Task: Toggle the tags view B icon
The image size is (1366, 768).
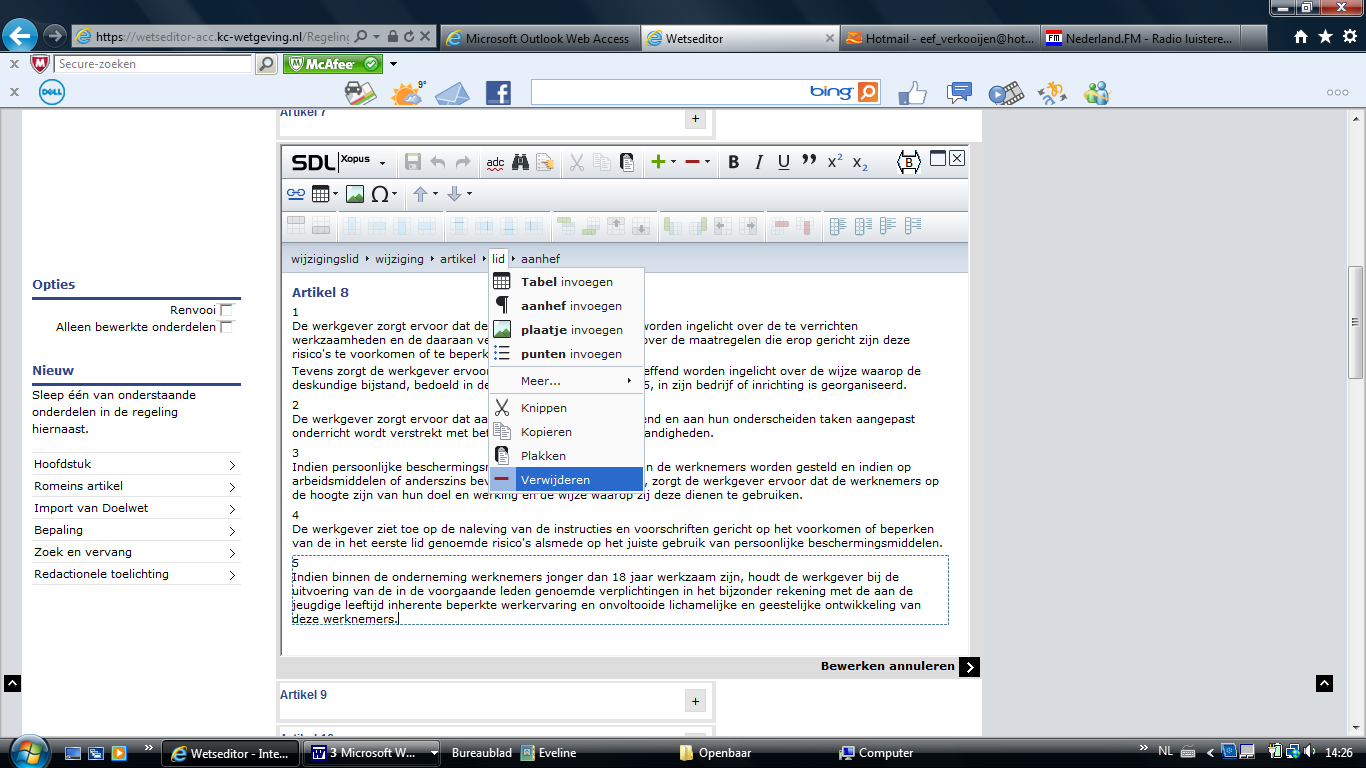Action: tap(908, 162)
